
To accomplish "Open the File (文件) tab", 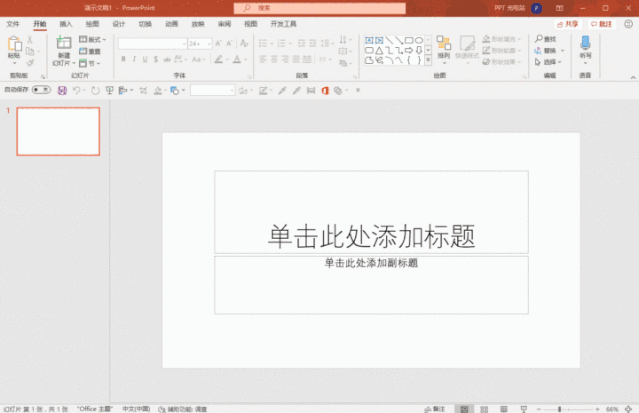I will coord(13,24).
